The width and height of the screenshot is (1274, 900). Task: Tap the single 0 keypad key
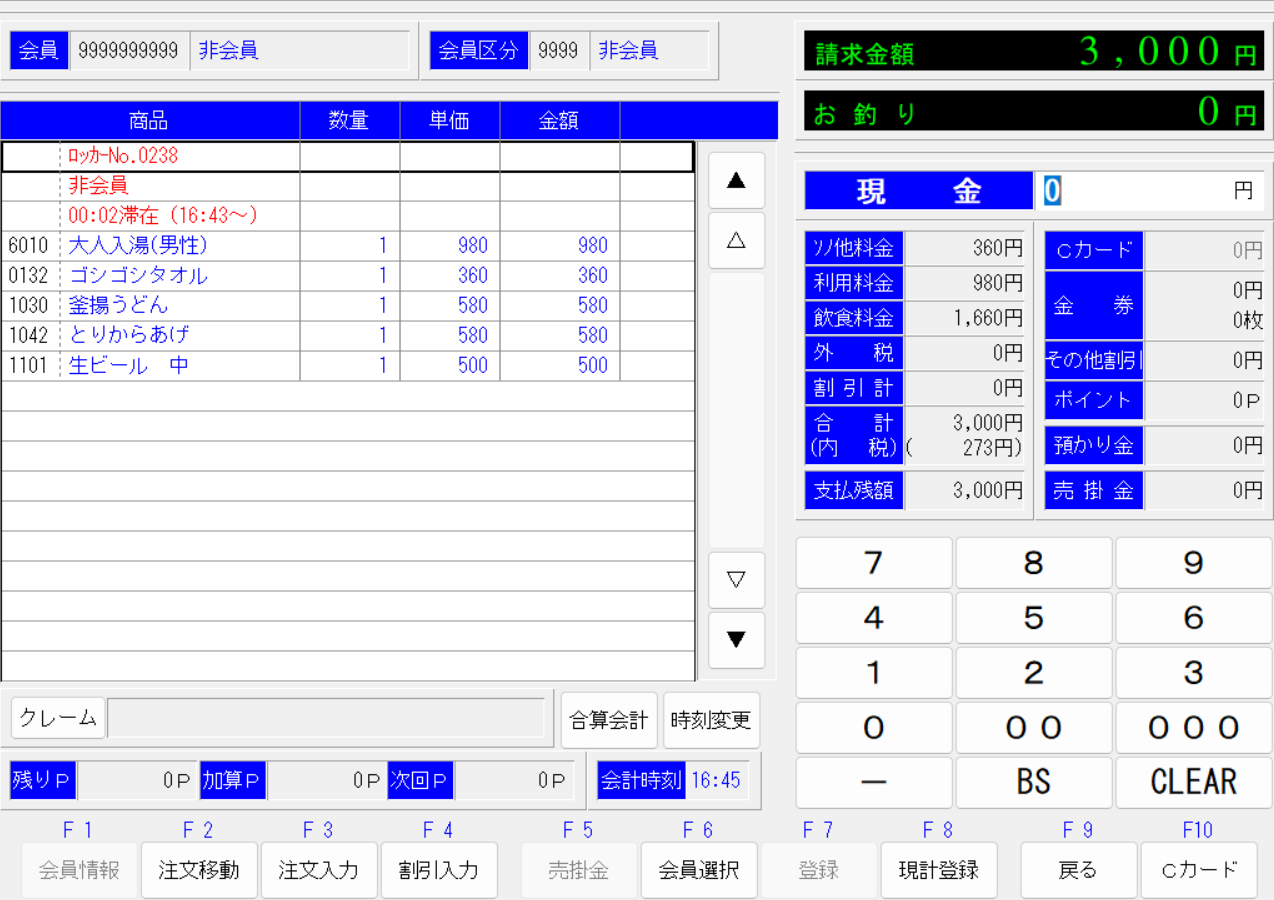pyautogui.click(x=874, y=728)
